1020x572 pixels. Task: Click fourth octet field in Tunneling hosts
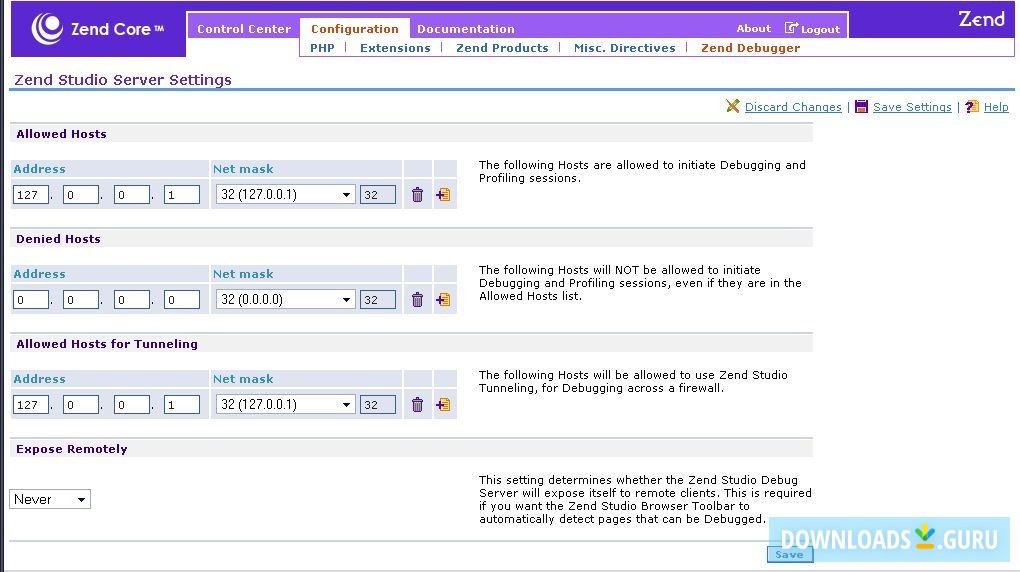pos(181,405)
